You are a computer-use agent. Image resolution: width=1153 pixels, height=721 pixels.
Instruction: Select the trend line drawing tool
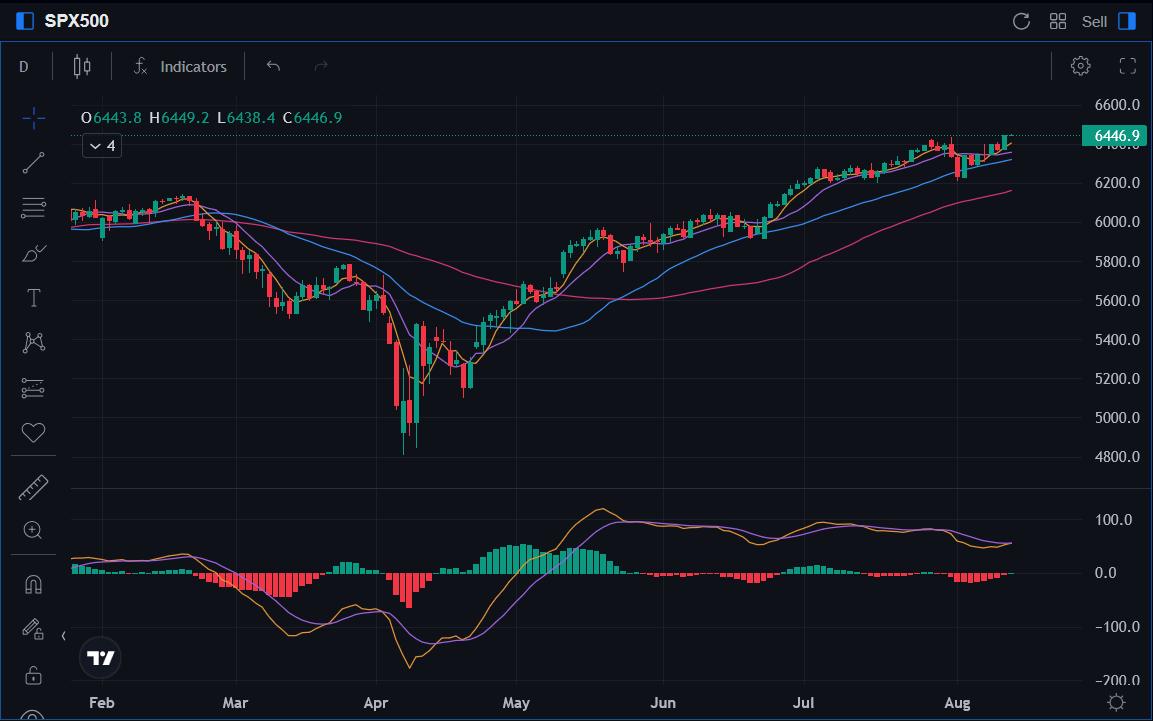(x=33, y=162)
